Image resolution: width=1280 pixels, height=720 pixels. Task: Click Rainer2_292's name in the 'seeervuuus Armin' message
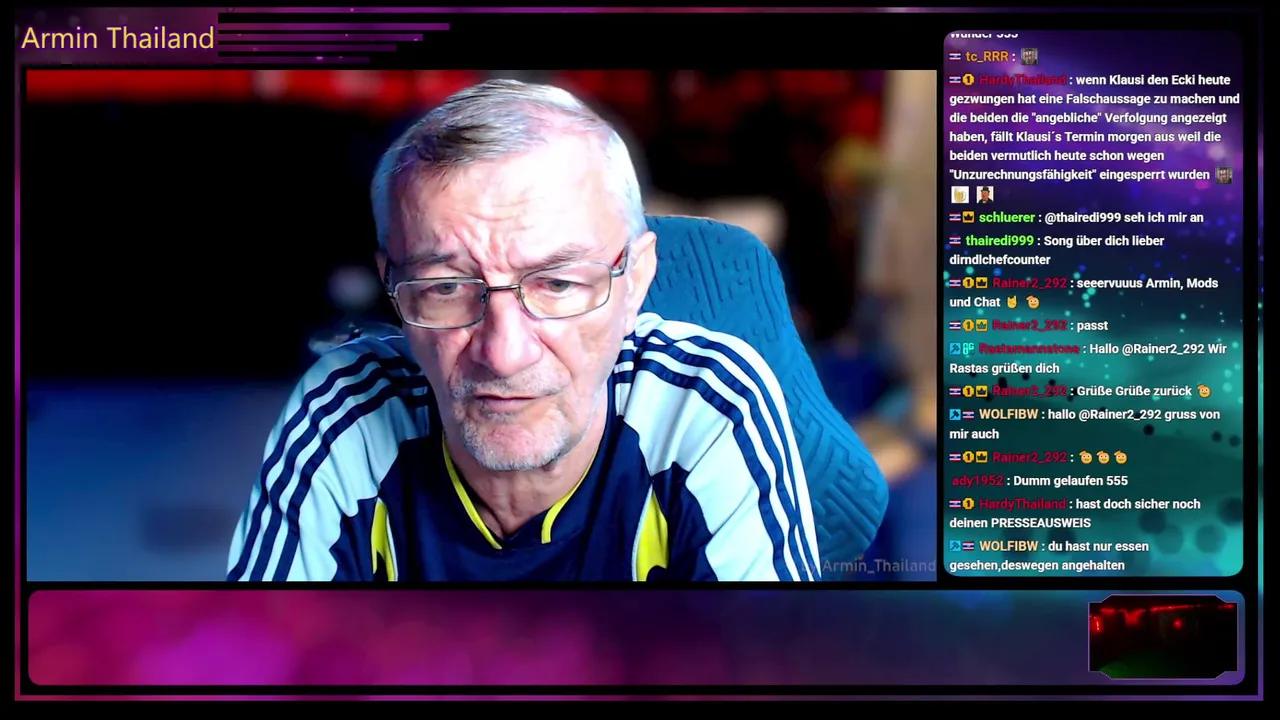click(1029, 284)
